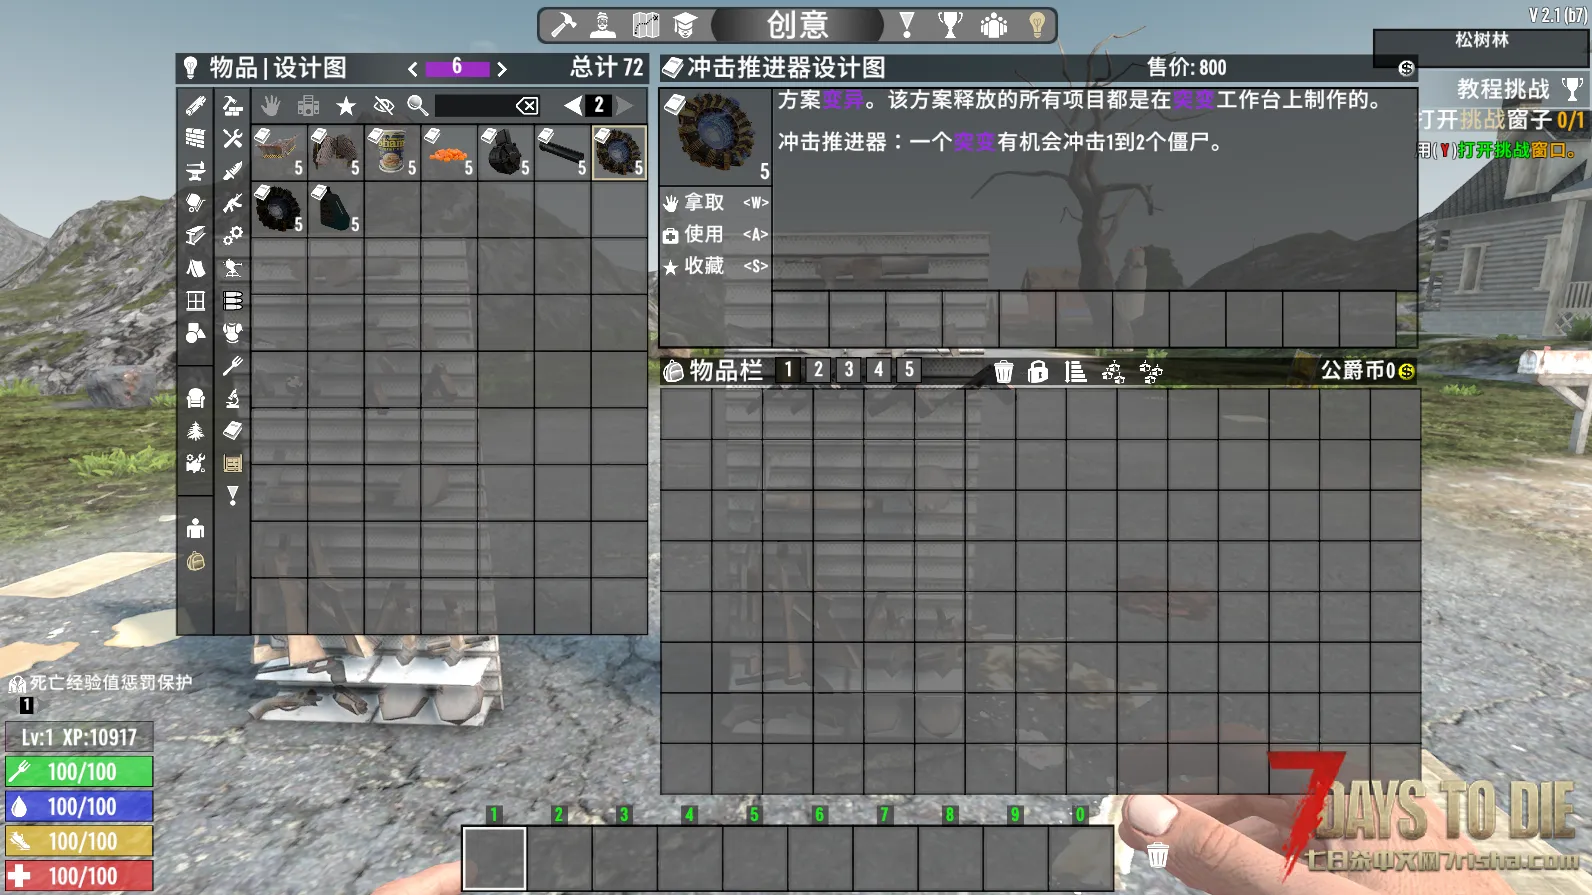Image resolution: width=1592 pixels, height=895 pixels.
Task: Open the challenges trophy tab in top bar
Action: coord(950,25)
